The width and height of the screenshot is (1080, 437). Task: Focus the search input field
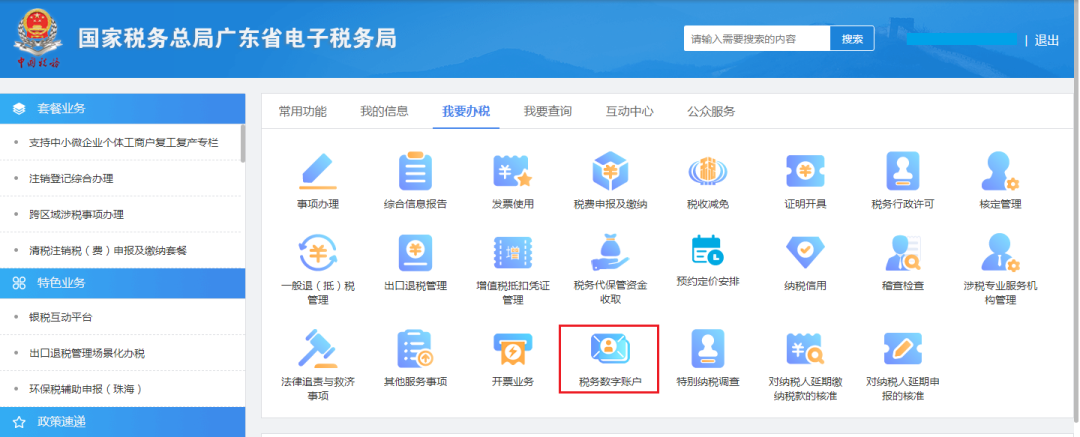[x=757, y=39]
